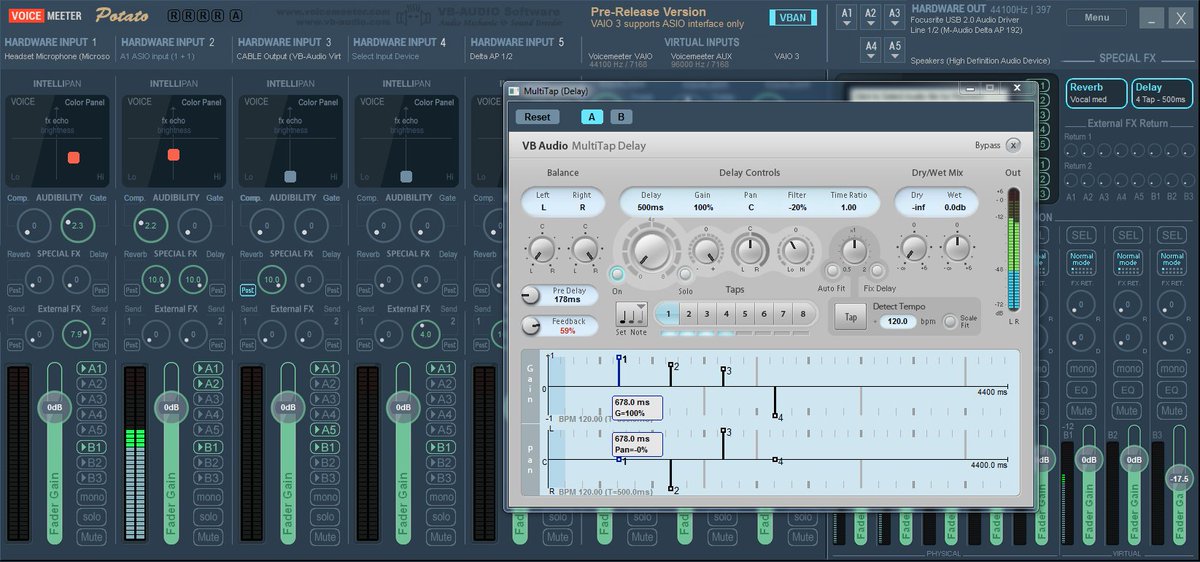Click the Reset button in MultiTap
This screenshot has height=562, width=1200.
(x=537, y=117)
